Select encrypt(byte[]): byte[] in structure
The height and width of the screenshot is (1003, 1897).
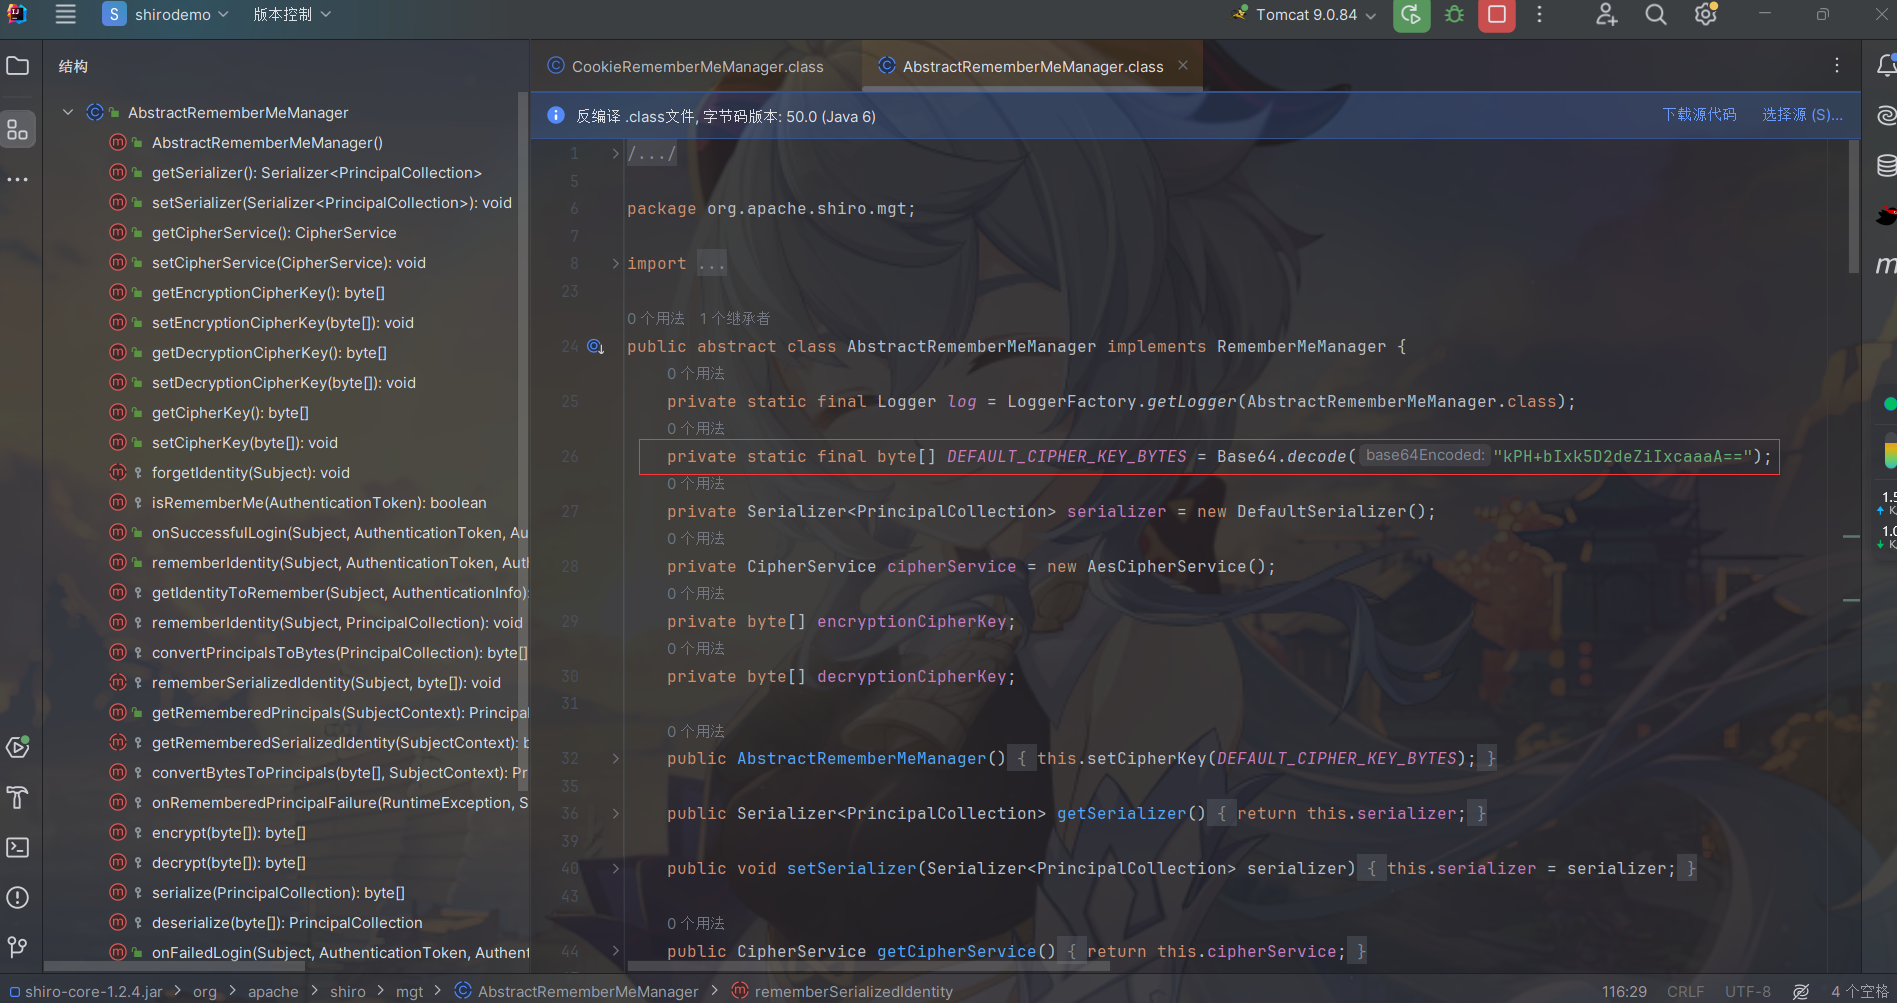(229, 833)
